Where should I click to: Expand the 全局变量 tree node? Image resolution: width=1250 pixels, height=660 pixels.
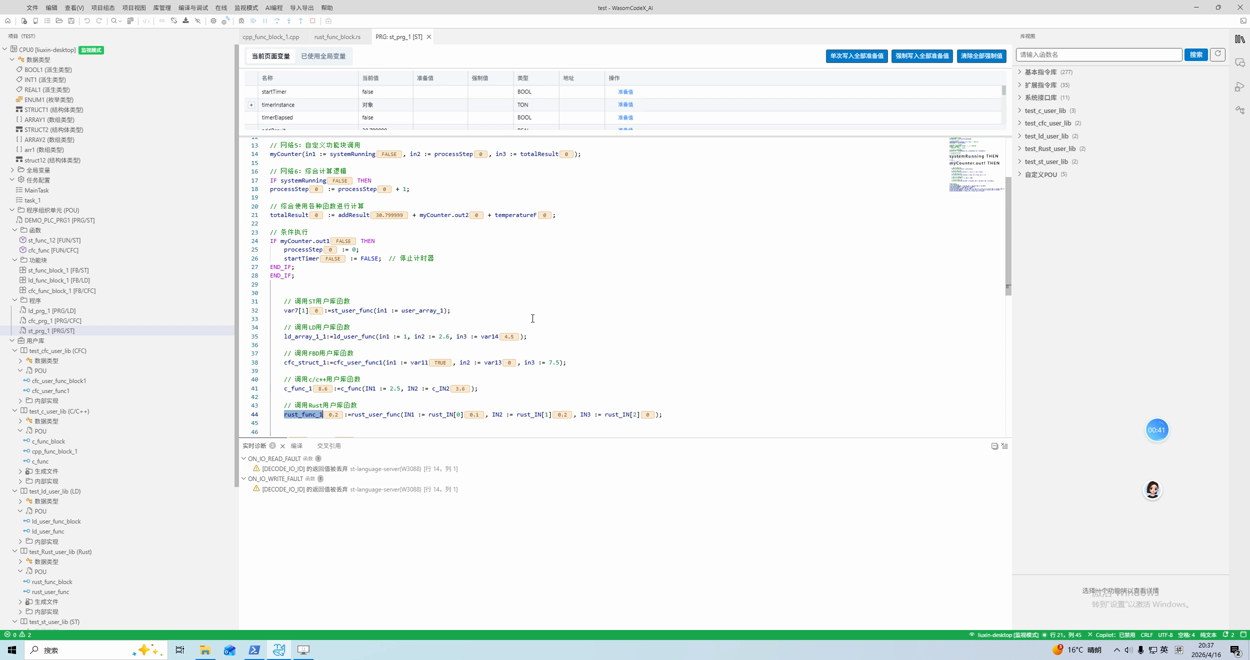(x=12, y=170)
